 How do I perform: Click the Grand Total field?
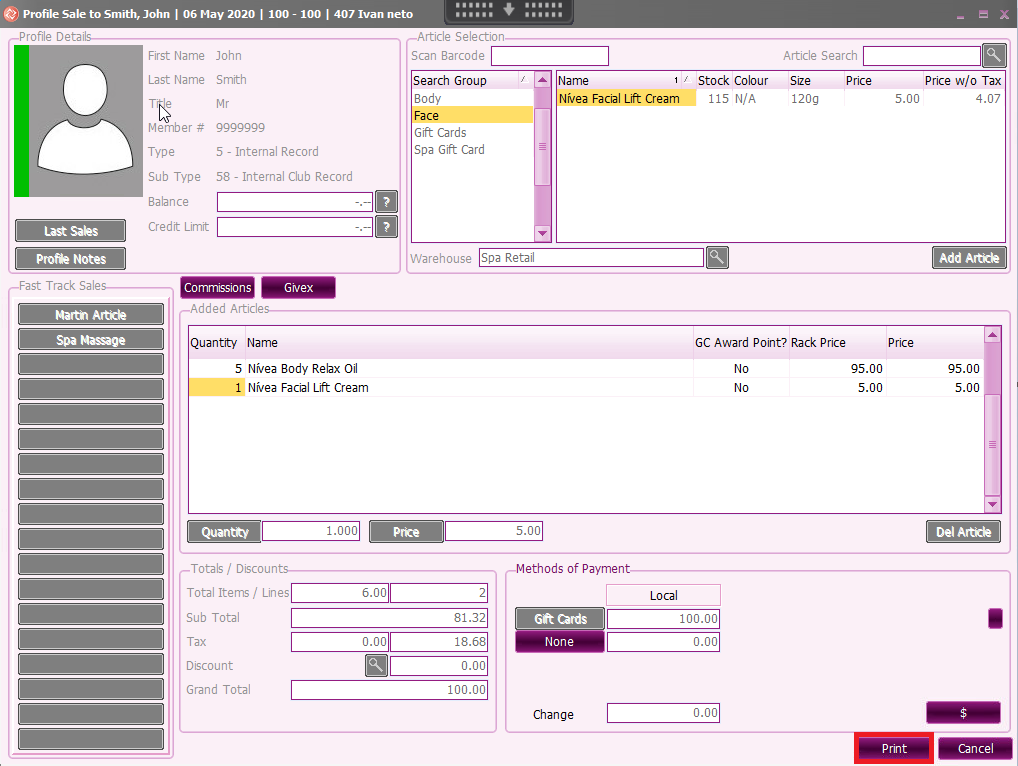(390, 689)
